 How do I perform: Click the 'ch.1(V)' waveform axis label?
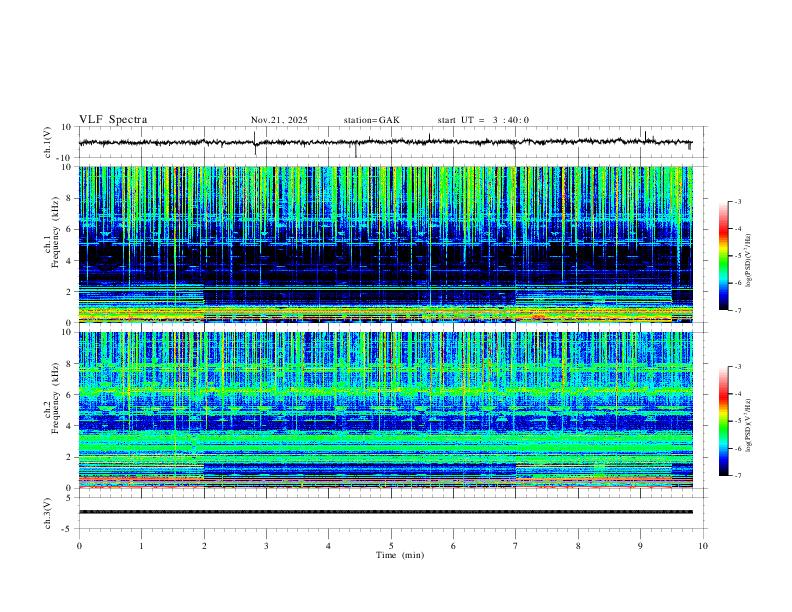pos(48,142)
